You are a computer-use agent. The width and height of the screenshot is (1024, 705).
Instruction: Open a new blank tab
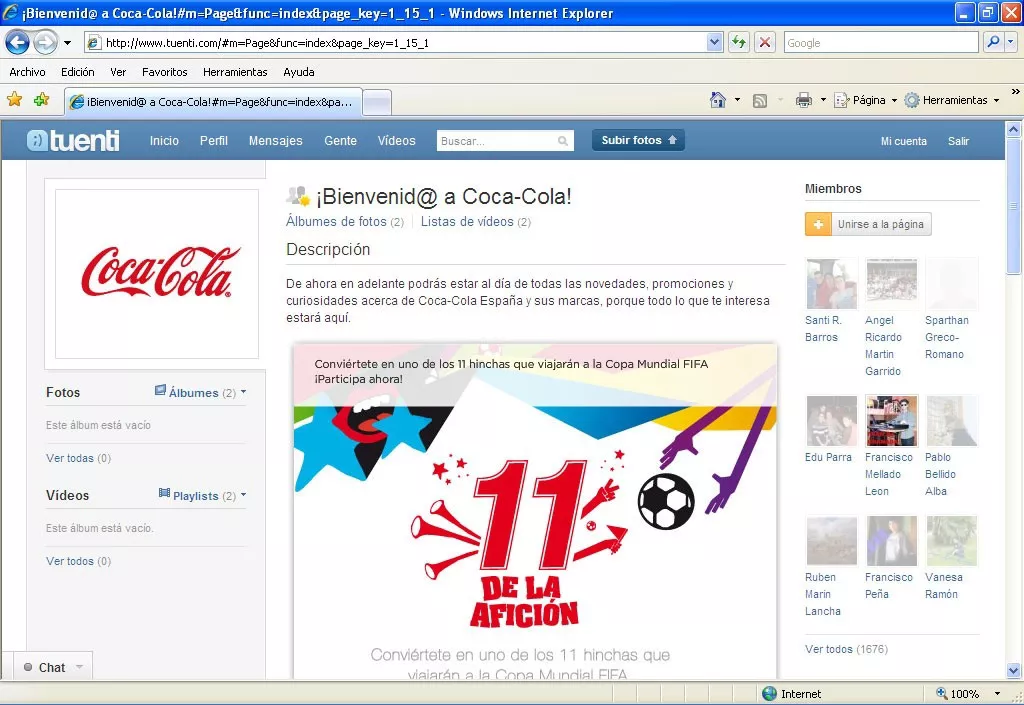click(377, 102)
